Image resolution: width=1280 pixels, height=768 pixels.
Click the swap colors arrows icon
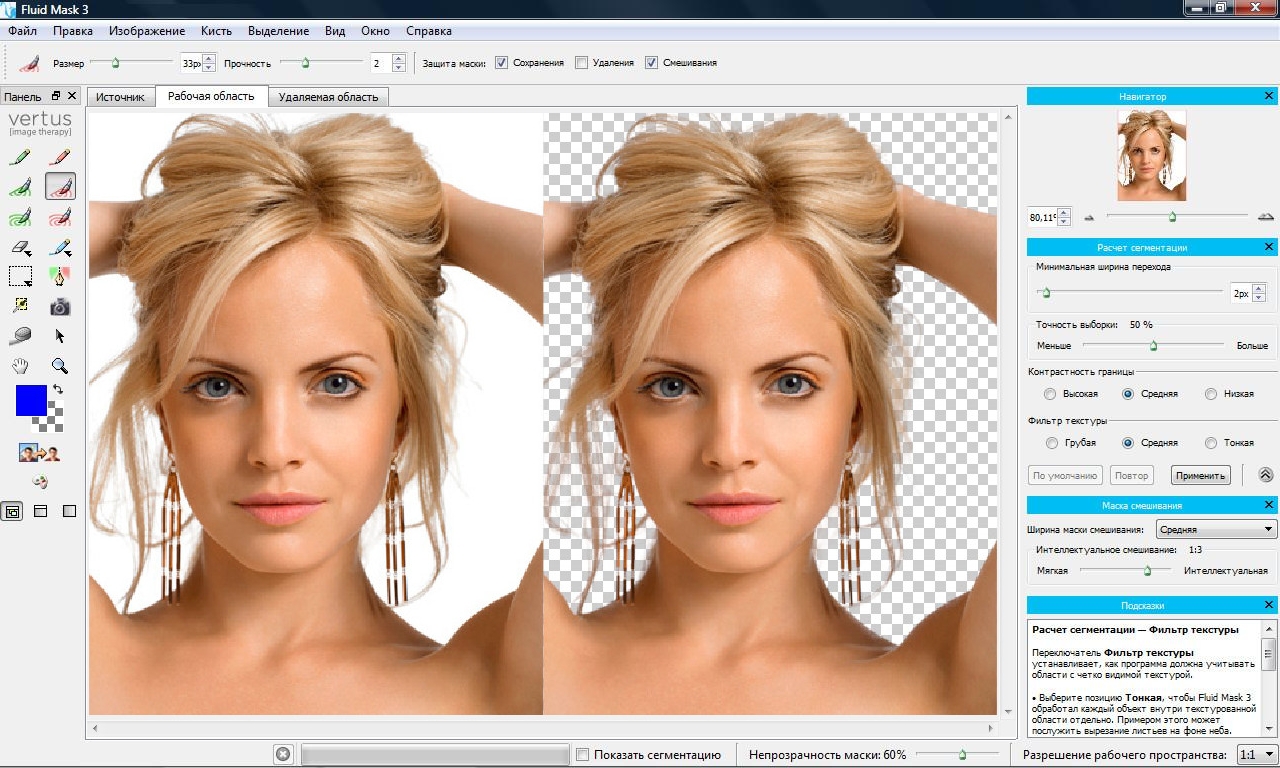click(58, 389)
